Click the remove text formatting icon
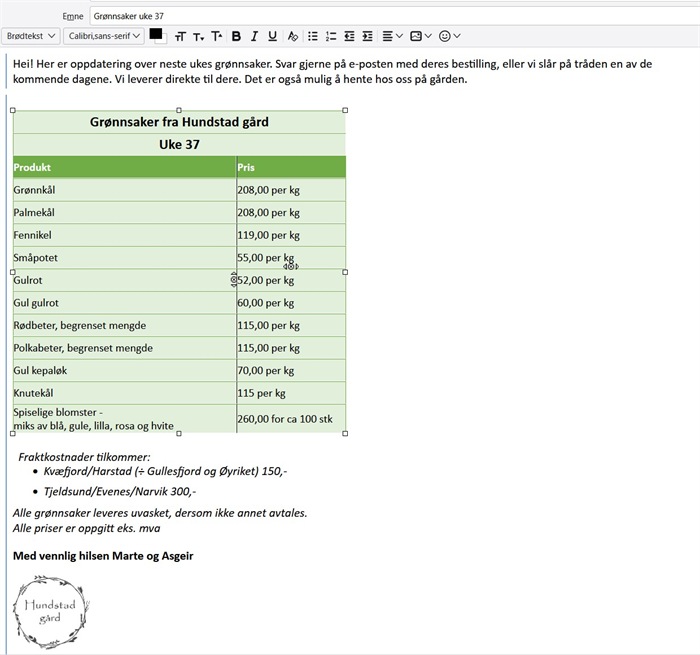This screenshot has height=655, width=700. 293,36
